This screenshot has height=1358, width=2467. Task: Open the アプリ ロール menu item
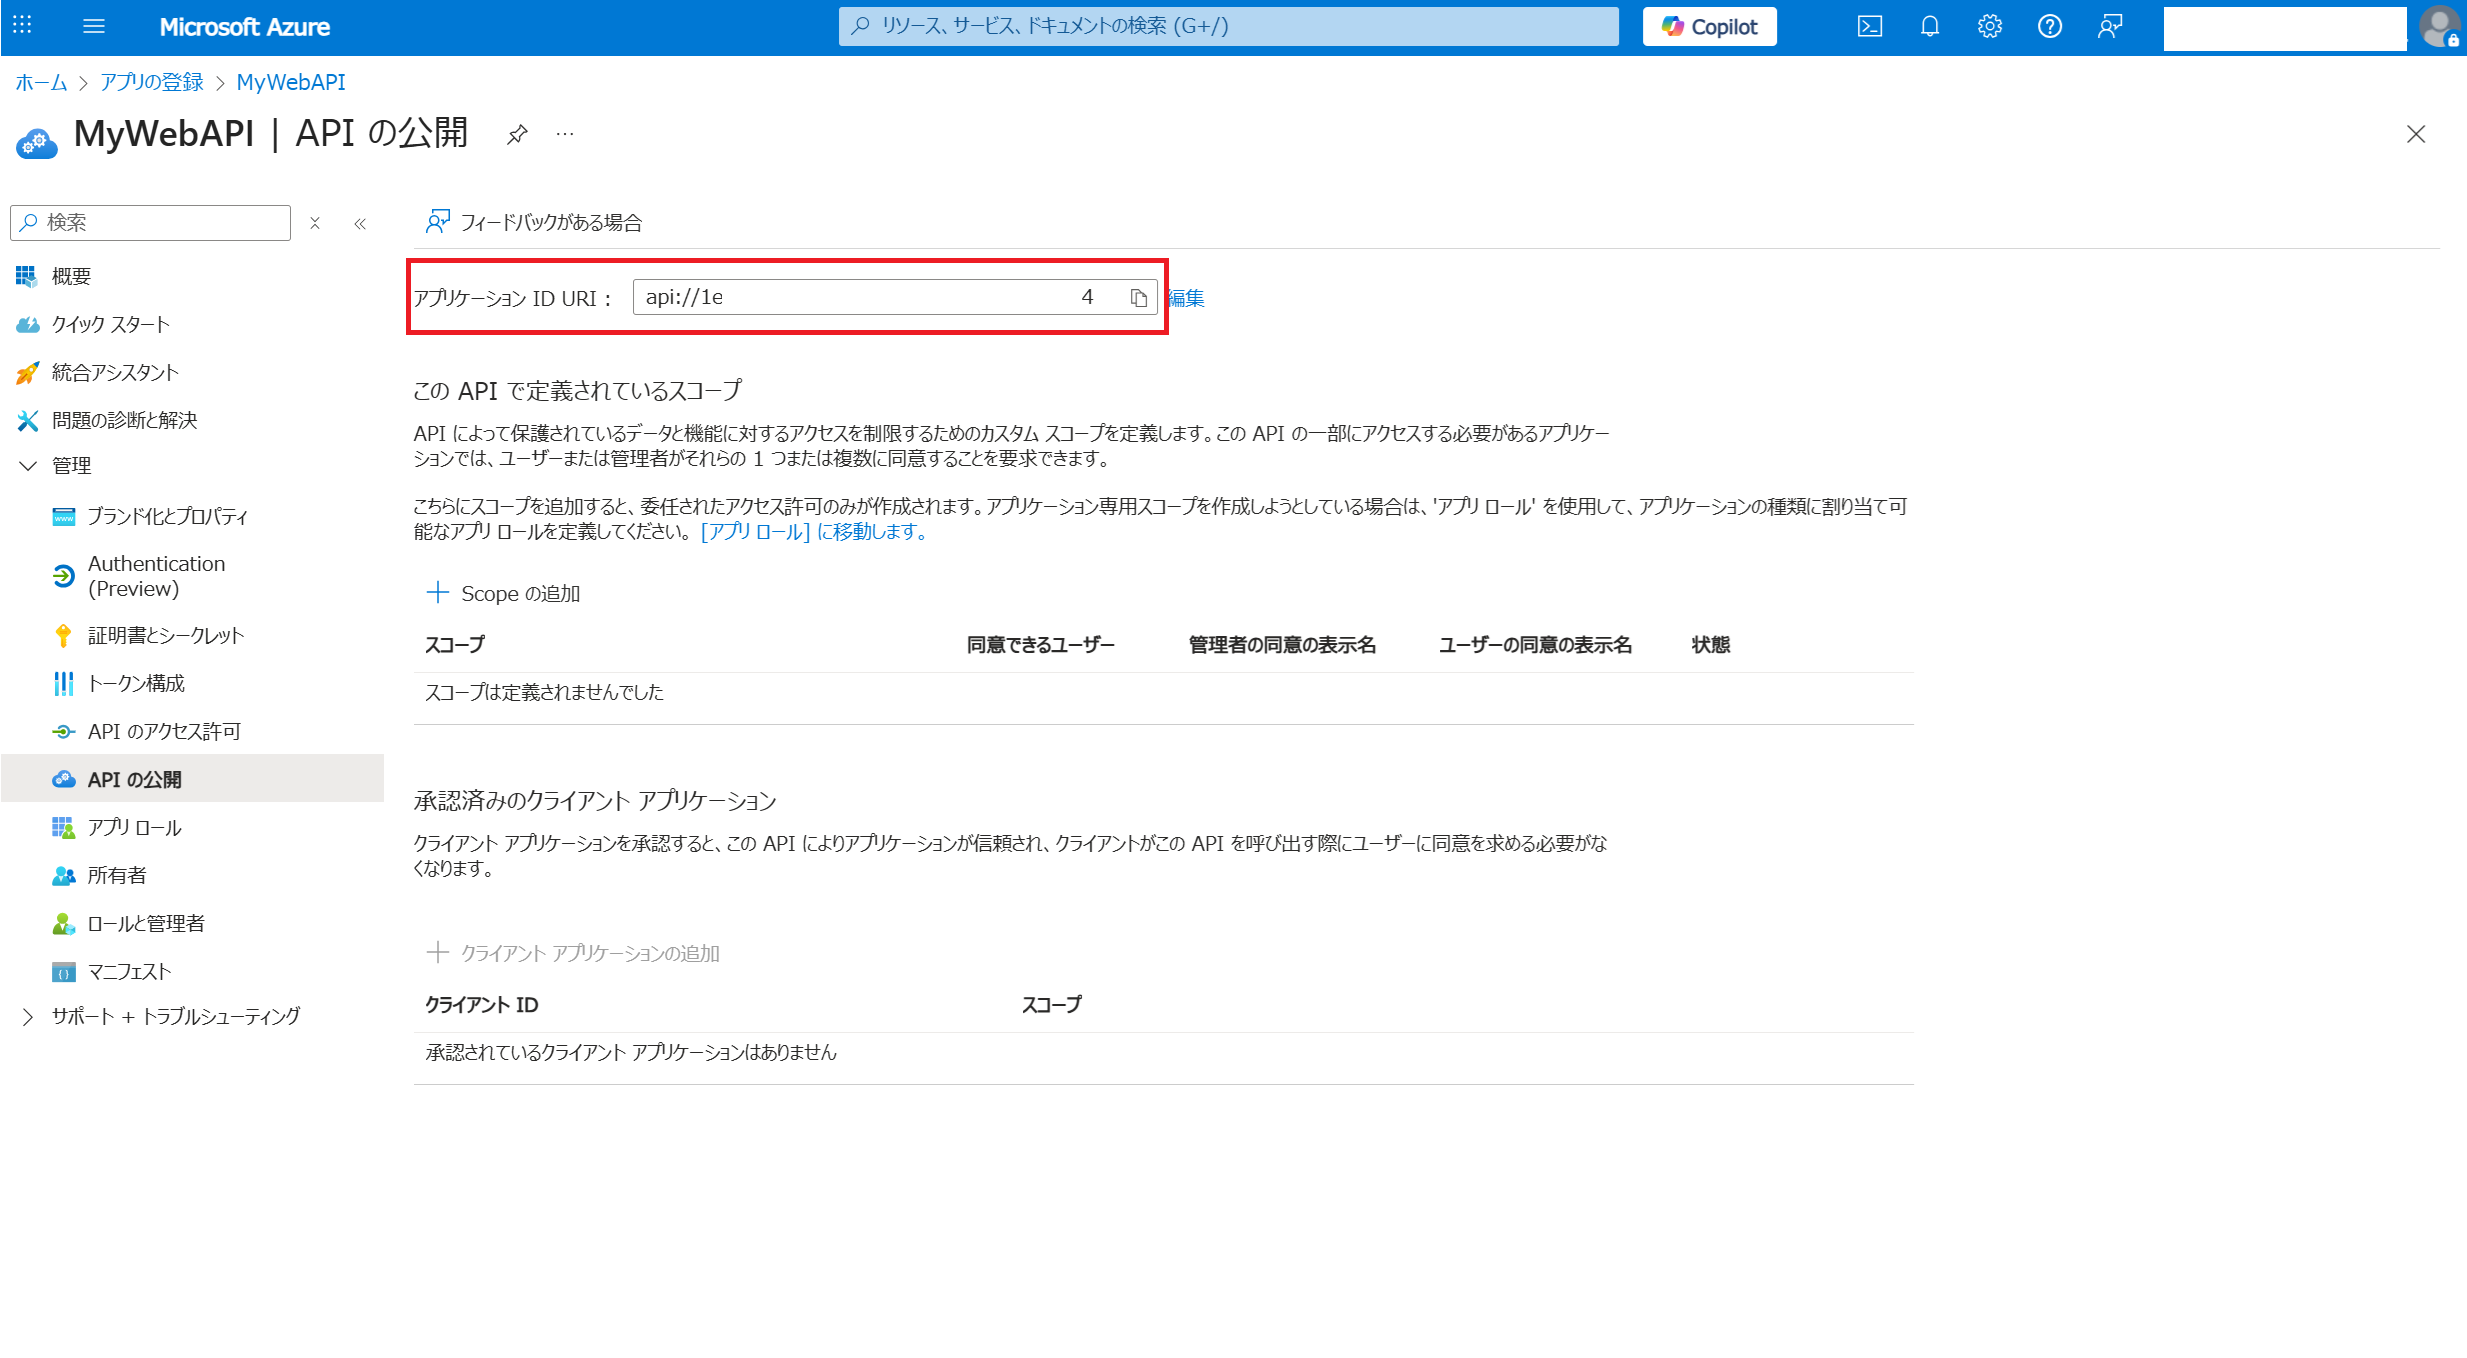[134, 828]
